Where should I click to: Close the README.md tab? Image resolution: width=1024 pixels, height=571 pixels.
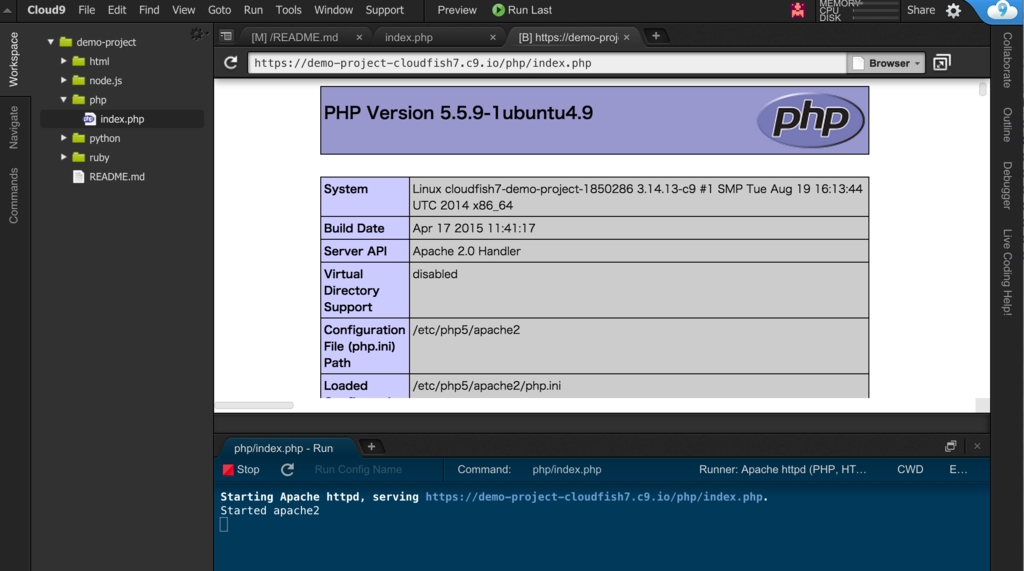pos(359,37)
